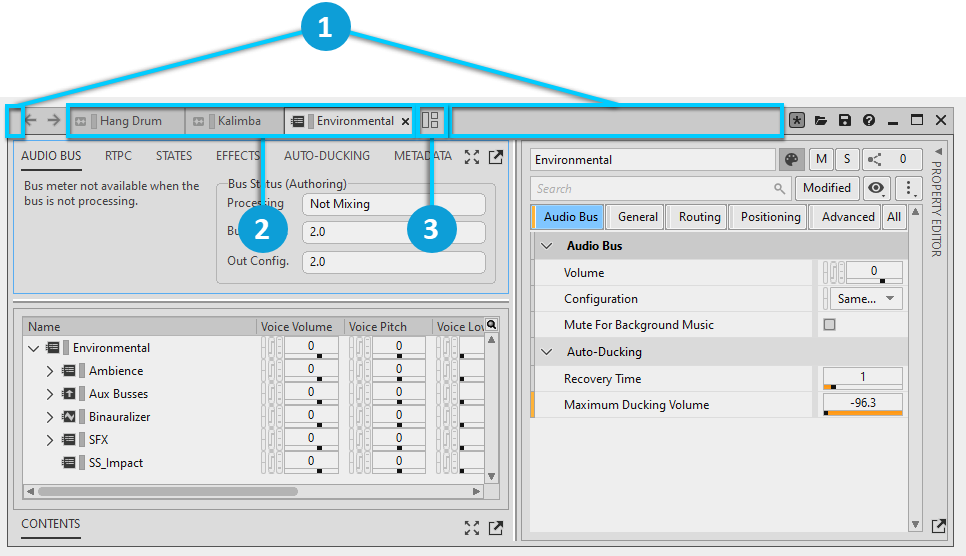Image resolution: width=966 pixels, height=556 pixels.
Task: Click the color palette icon beside Environmental
Action: pyautogui.click(x=791, y=159)
